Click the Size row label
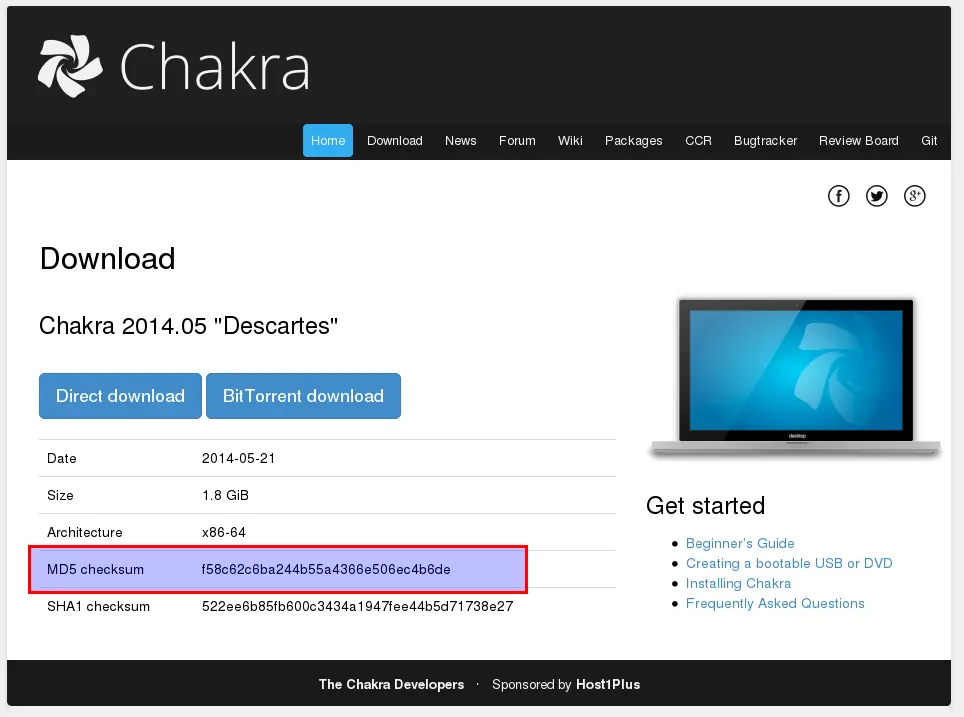This screenshot has width=964, height=717. pos(60,496)
